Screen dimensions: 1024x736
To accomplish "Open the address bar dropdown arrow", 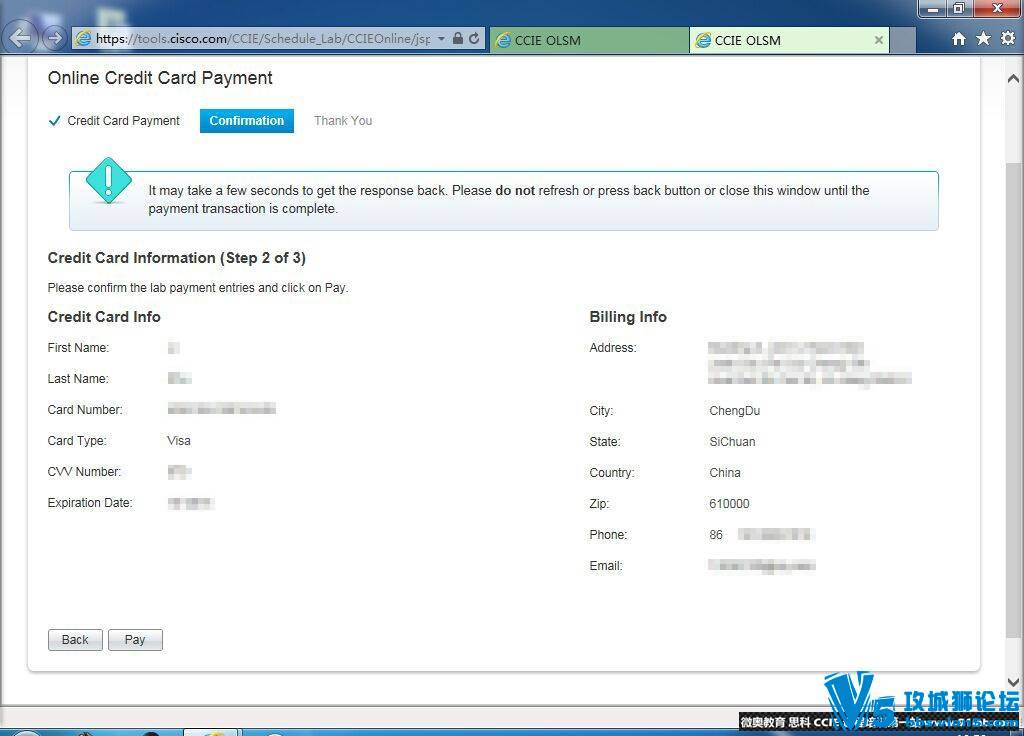I will (x=441, y=39).
